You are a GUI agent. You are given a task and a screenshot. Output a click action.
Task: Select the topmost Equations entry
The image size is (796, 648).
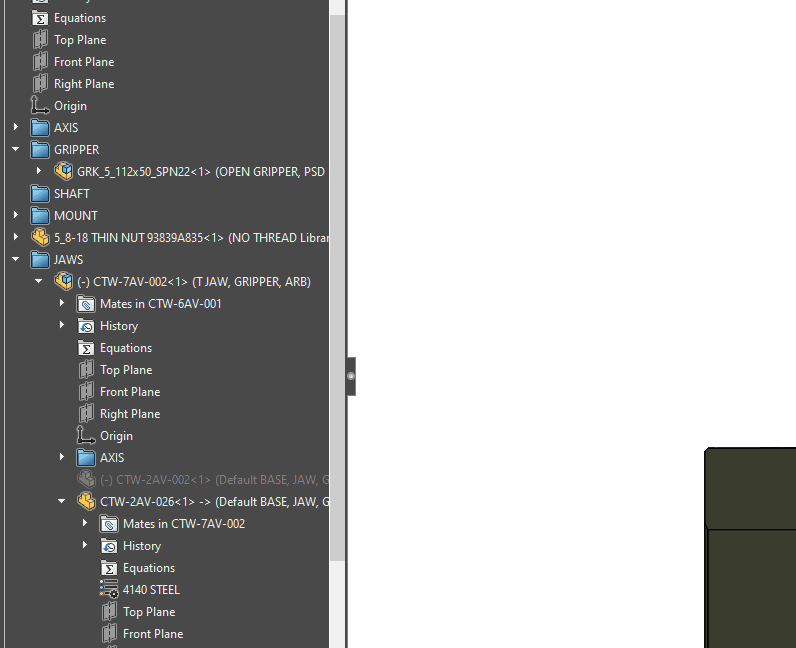[x=79, y=18]
